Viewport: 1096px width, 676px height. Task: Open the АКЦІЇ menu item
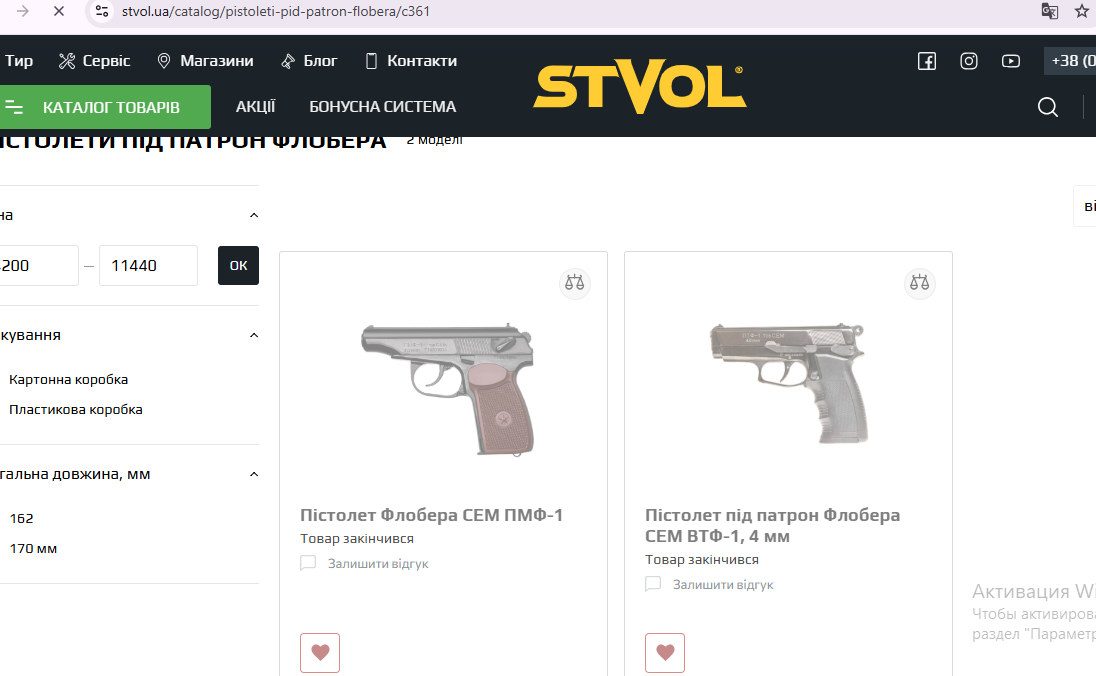tap(255, 107)
